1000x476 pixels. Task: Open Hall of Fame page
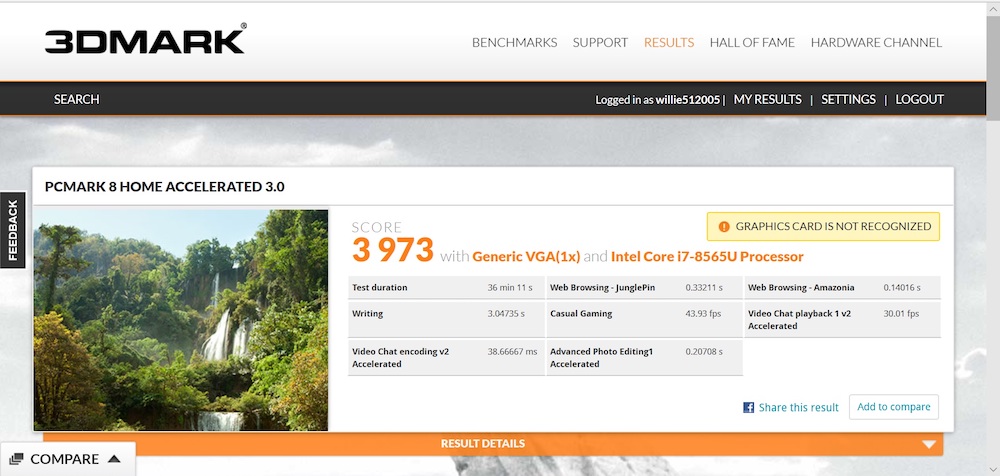[x=752, y=43]
